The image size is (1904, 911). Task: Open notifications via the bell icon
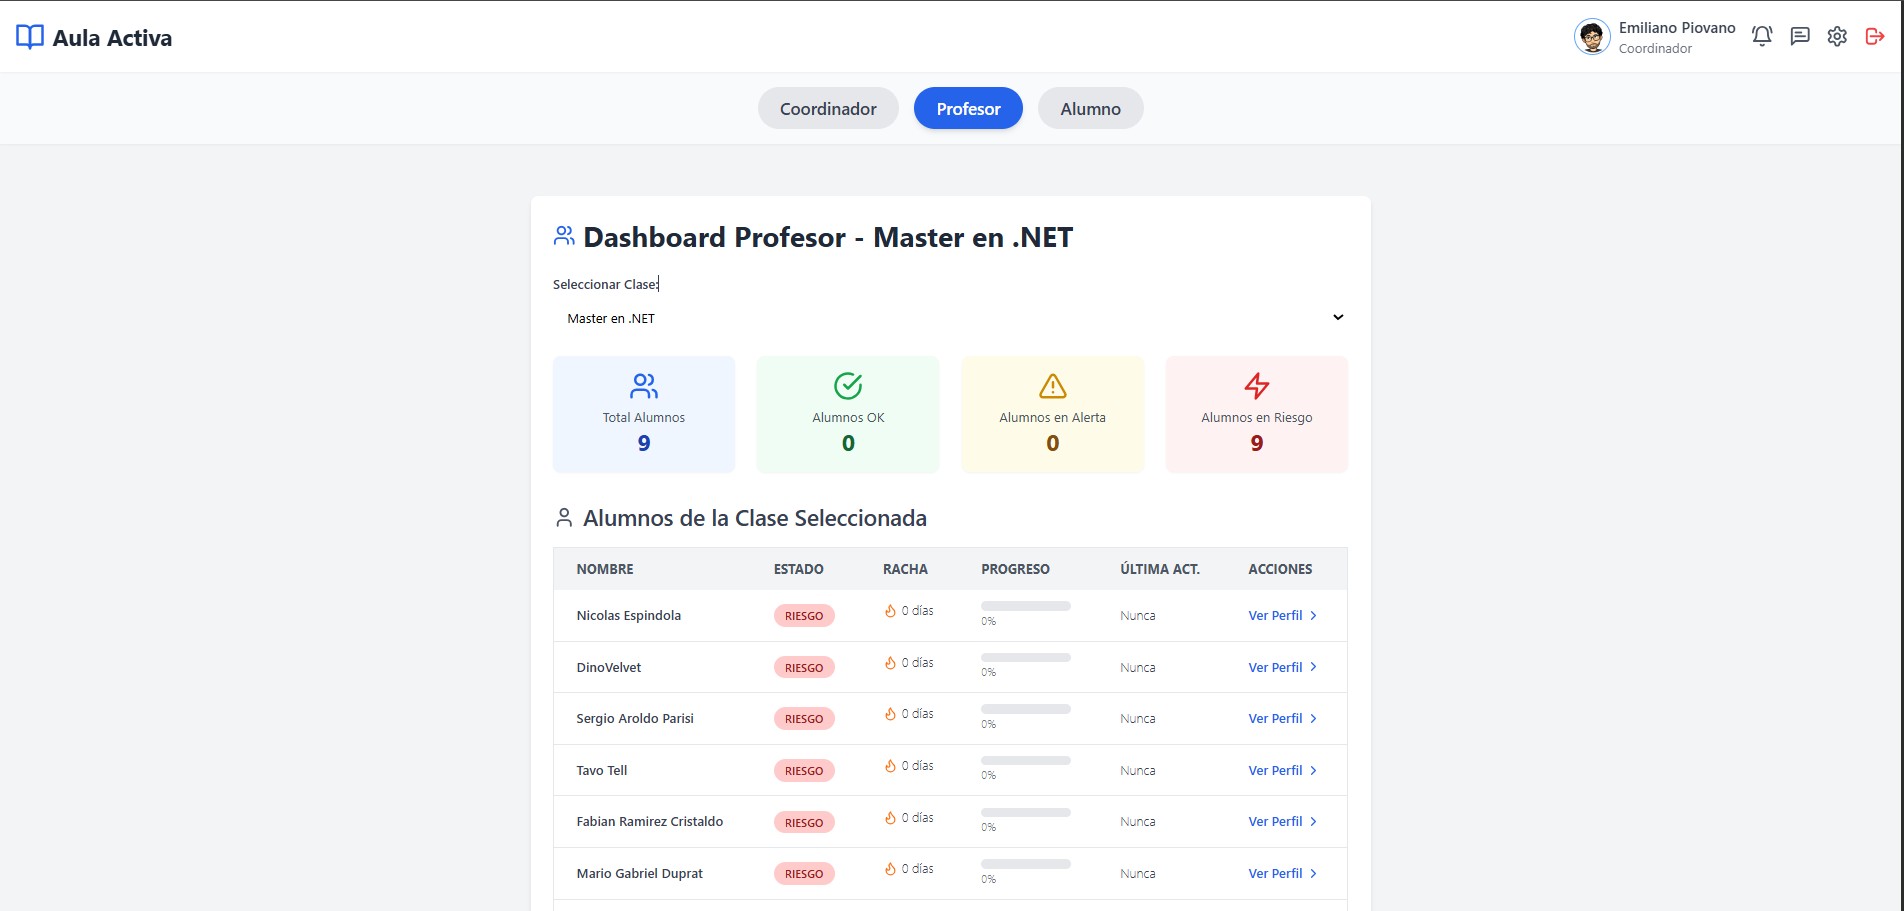1762,36
